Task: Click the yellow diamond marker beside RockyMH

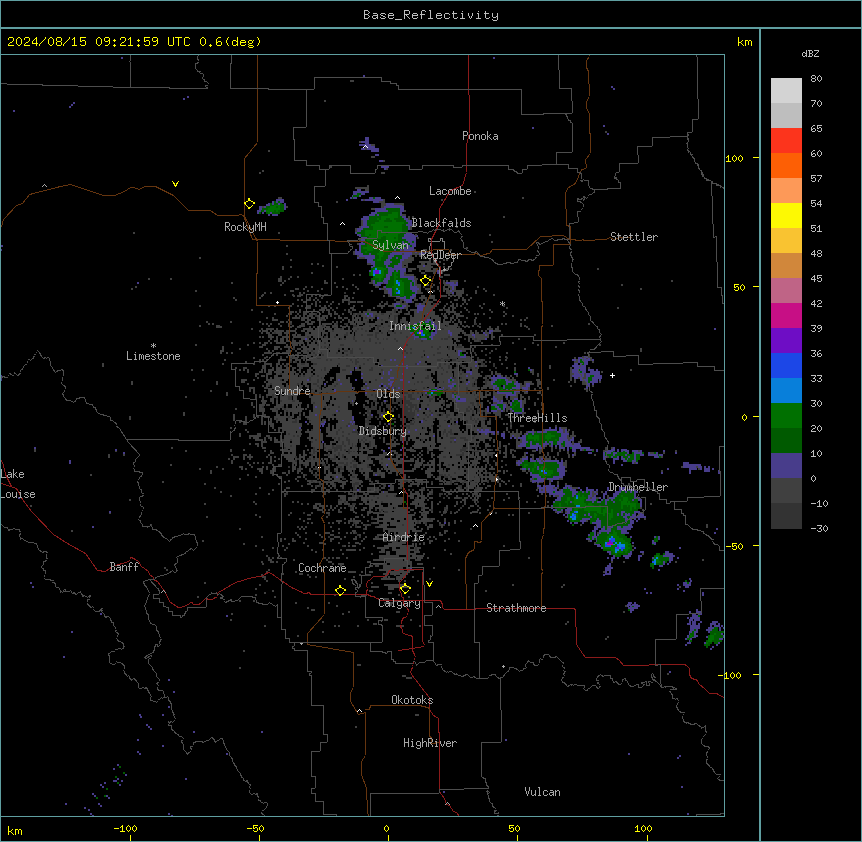Action: [249, 204]
